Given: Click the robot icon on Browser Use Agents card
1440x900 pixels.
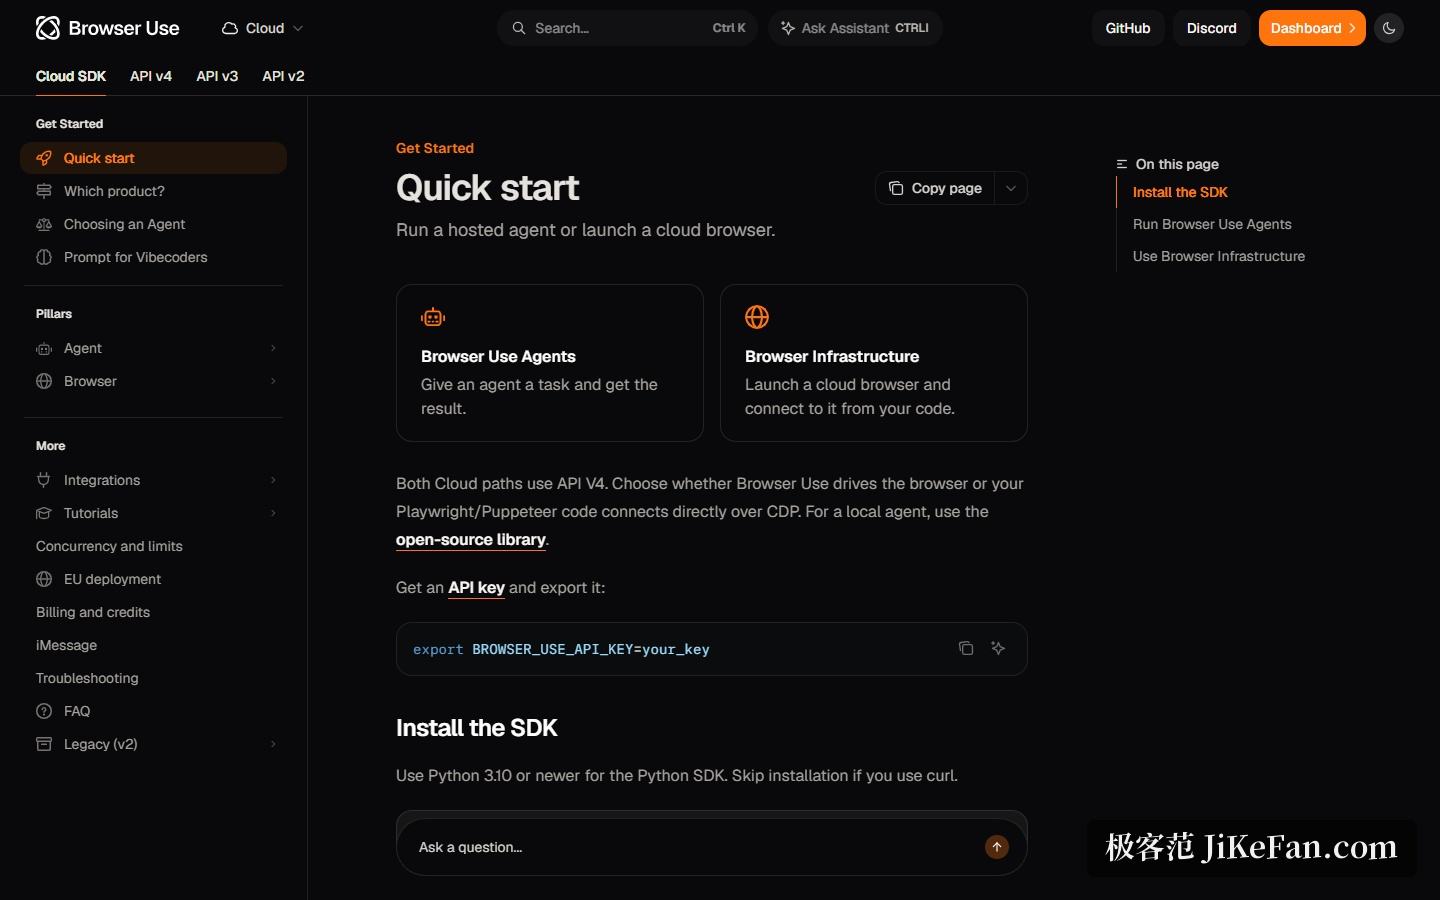Looking at the screenshot, I should pyautogui.click(x=433, y=317).
